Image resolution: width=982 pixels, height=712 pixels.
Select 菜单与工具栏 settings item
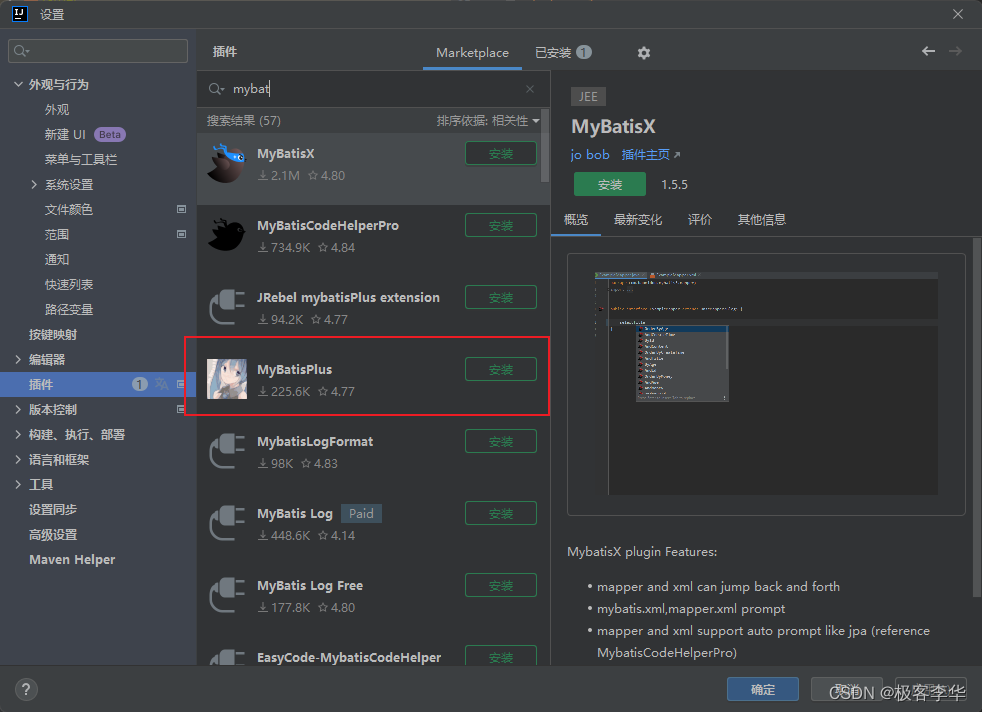pyautogui.click(x=80, y=159)
